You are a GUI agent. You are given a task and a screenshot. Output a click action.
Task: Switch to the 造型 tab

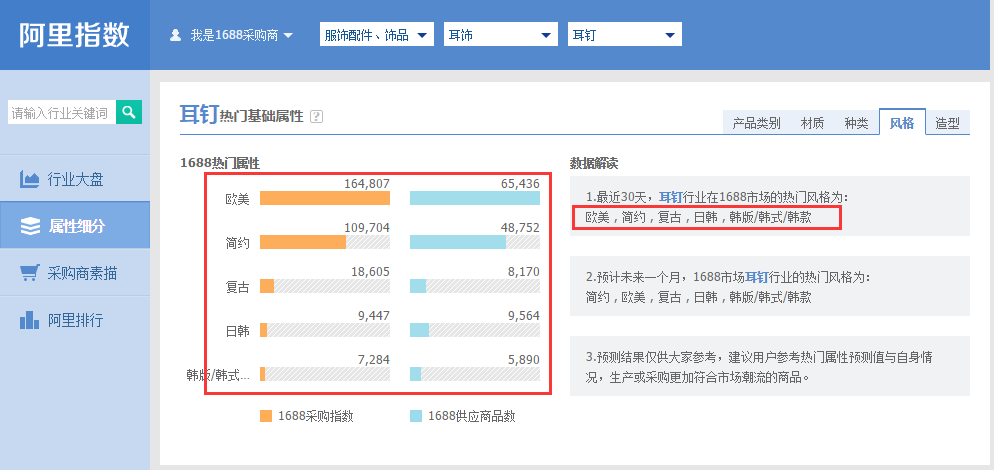point(947,123)
